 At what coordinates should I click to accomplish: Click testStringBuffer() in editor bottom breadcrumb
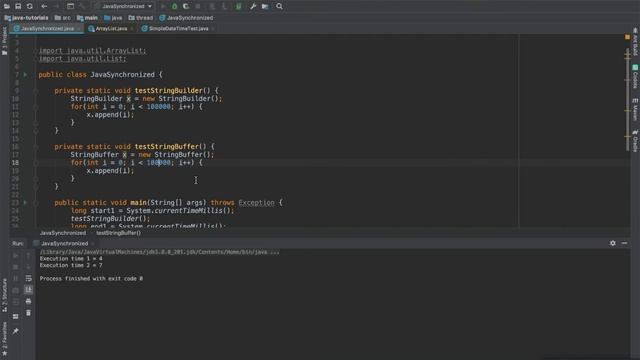tap(118, 233)
